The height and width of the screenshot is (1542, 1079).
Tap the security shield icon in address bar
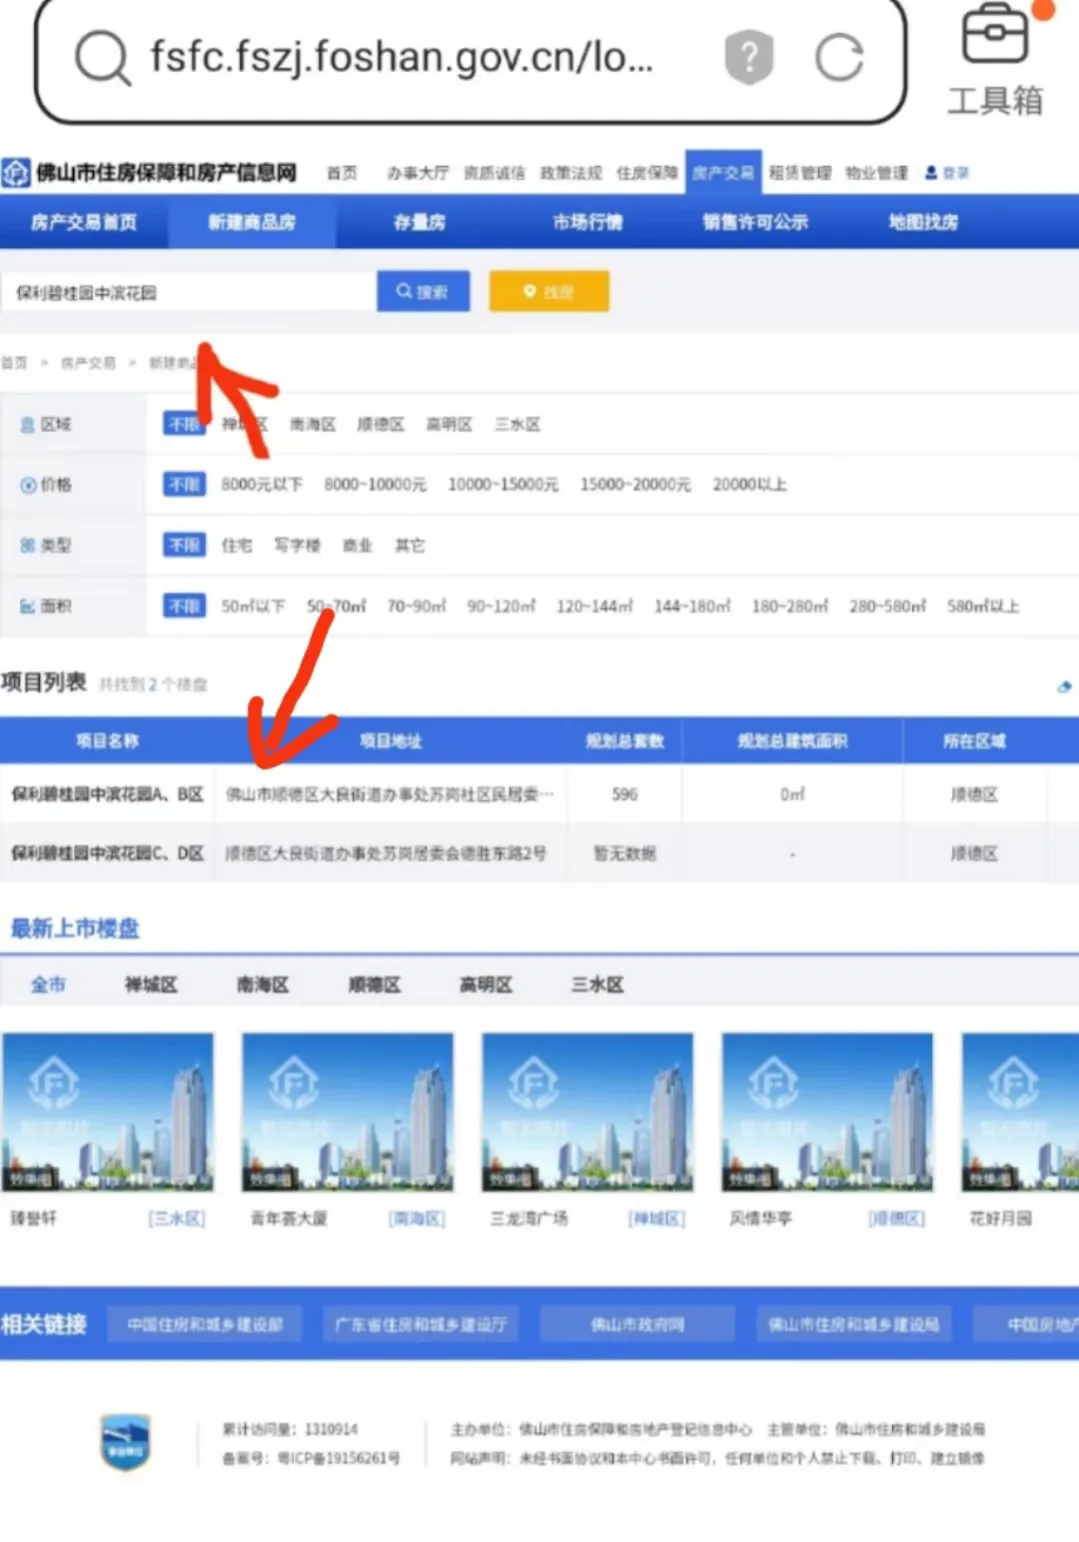[x=749, y=57]
